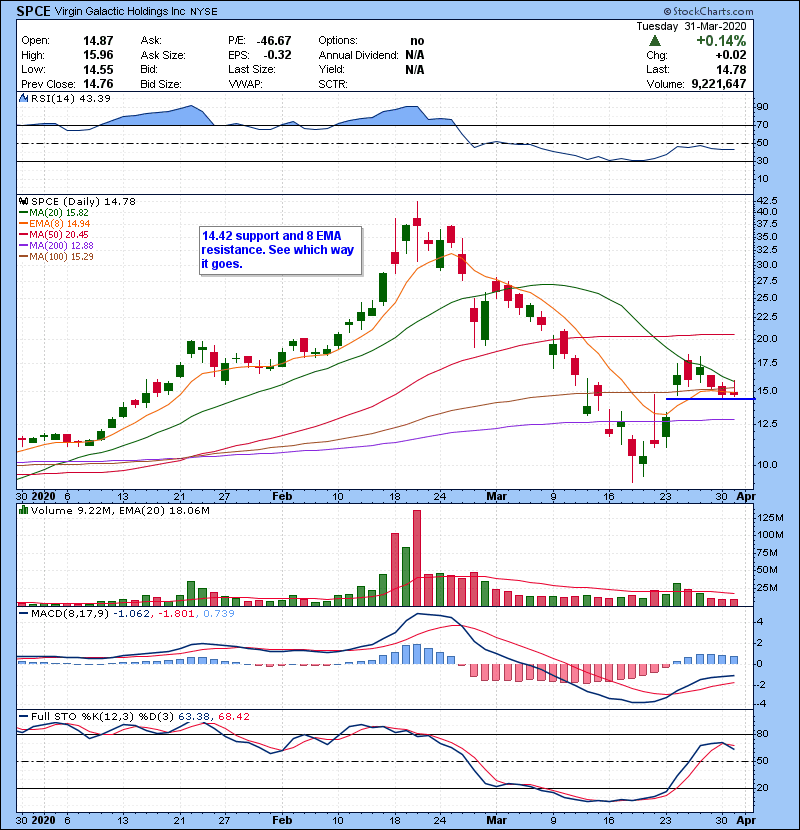Click the RSI(14) indicator icon
Screen dimensions: 800x830
[x=23, y=98]
